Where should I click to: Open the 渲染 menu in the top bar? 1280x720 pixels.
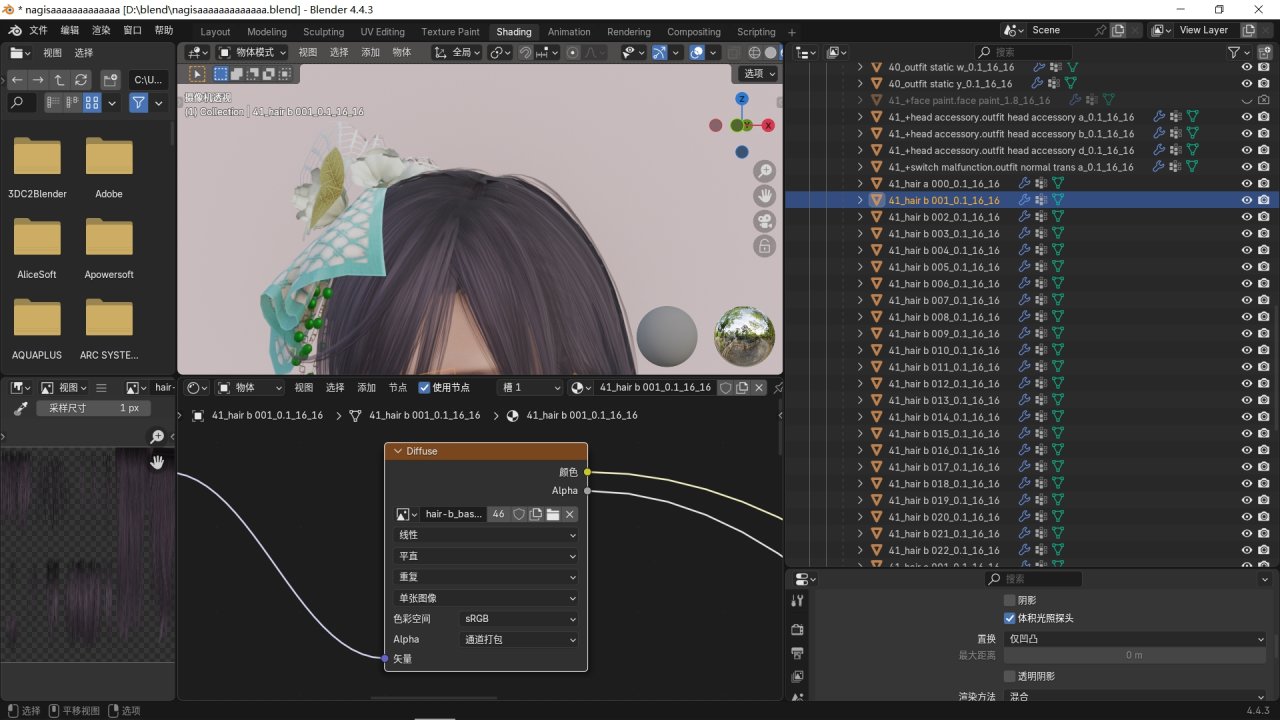(x=100, y=31)
